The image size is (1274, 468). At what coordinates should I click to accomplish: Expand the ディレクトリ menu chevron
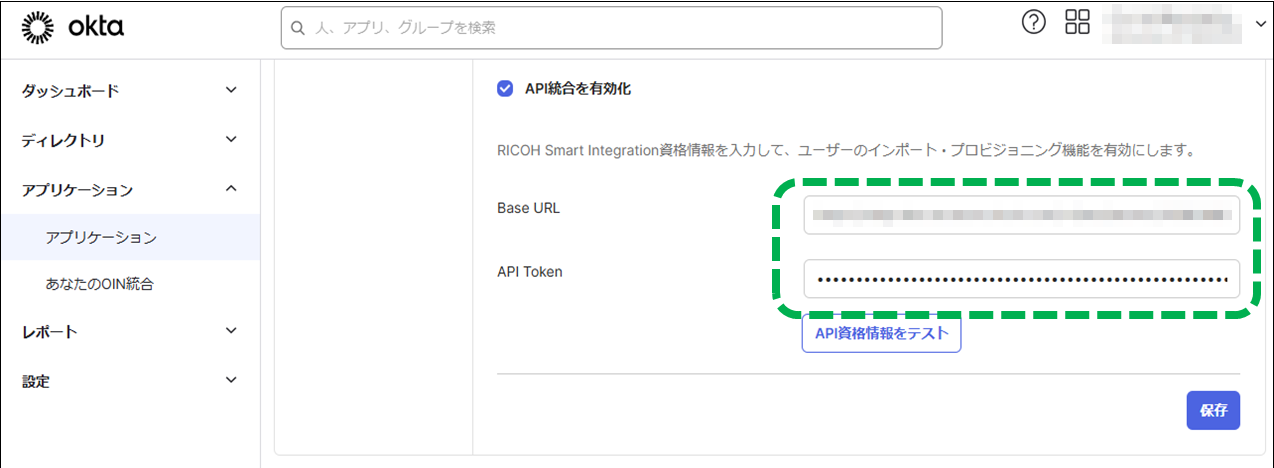point(231,139)
